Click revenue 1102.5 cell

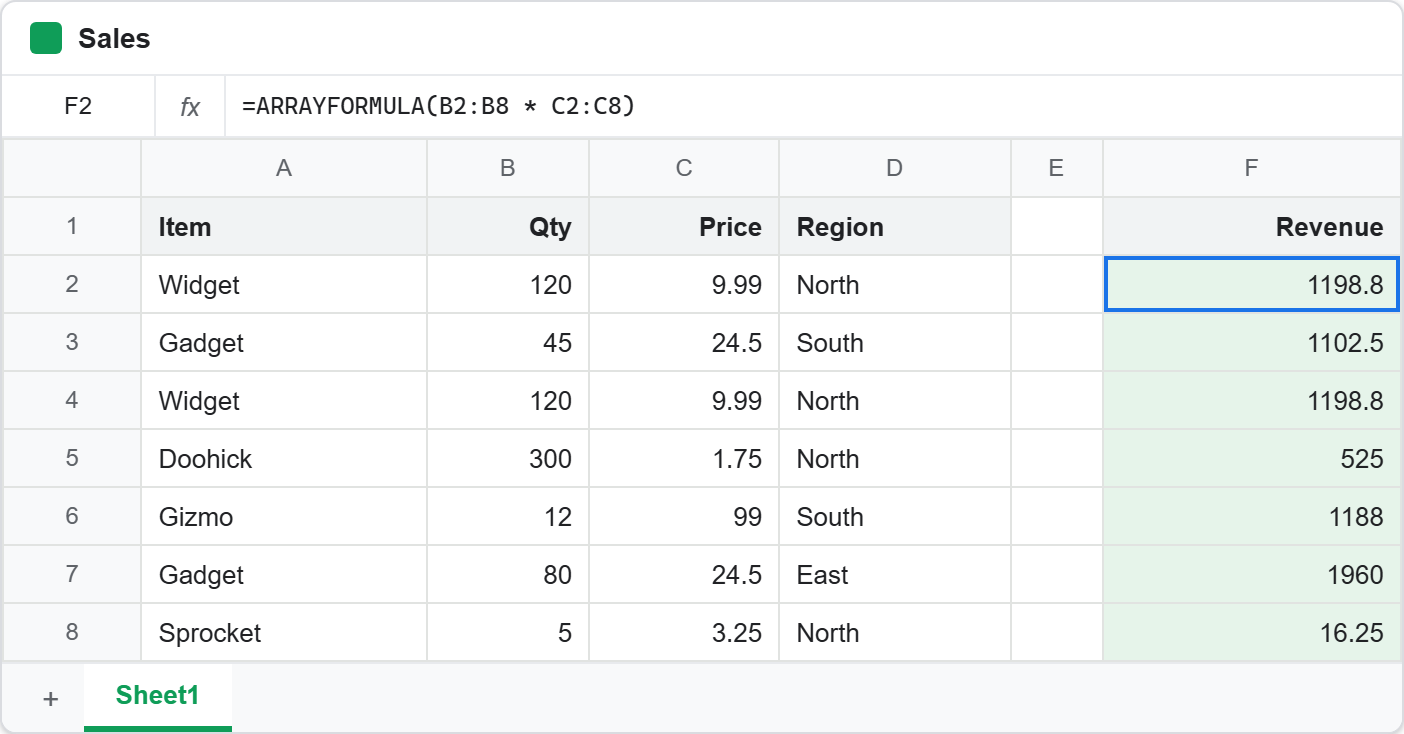pos(1252,342)
